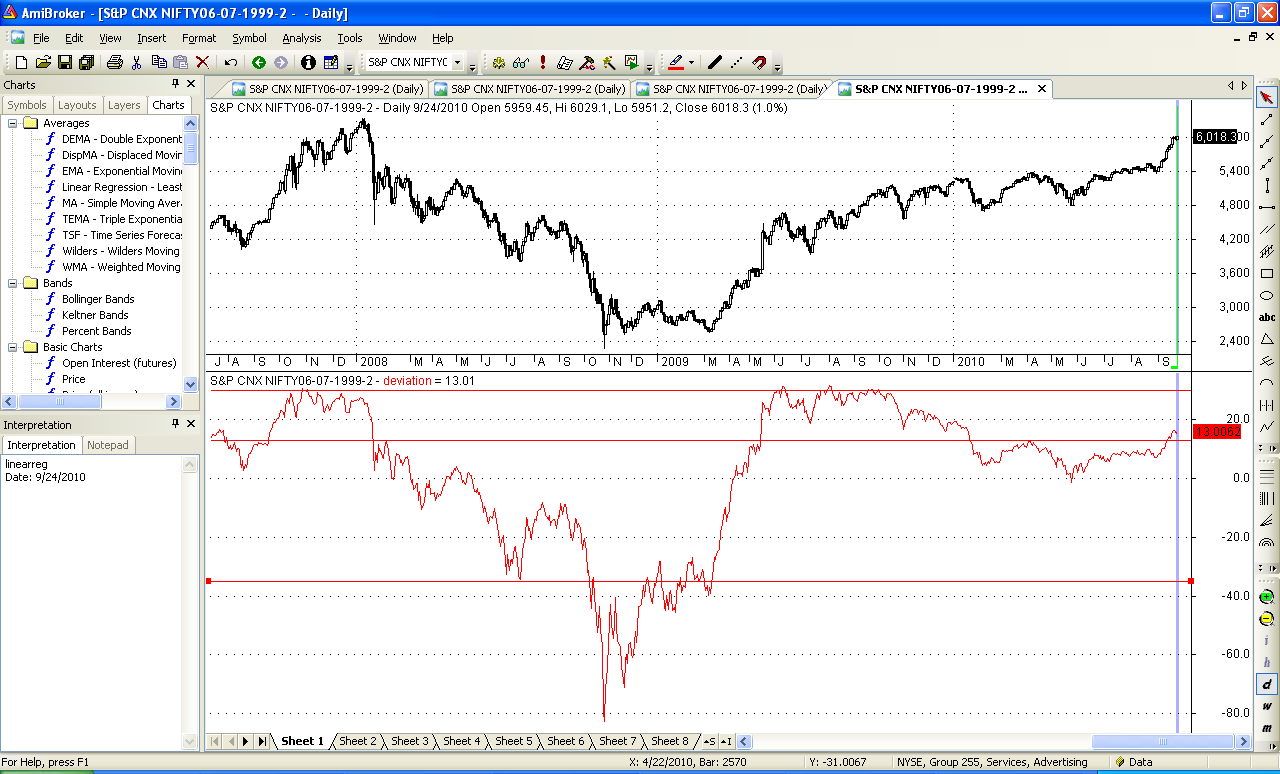1280x774 pixels.
Task: Select the trend line drawing tool
Action: click(x=1267, y=119)
